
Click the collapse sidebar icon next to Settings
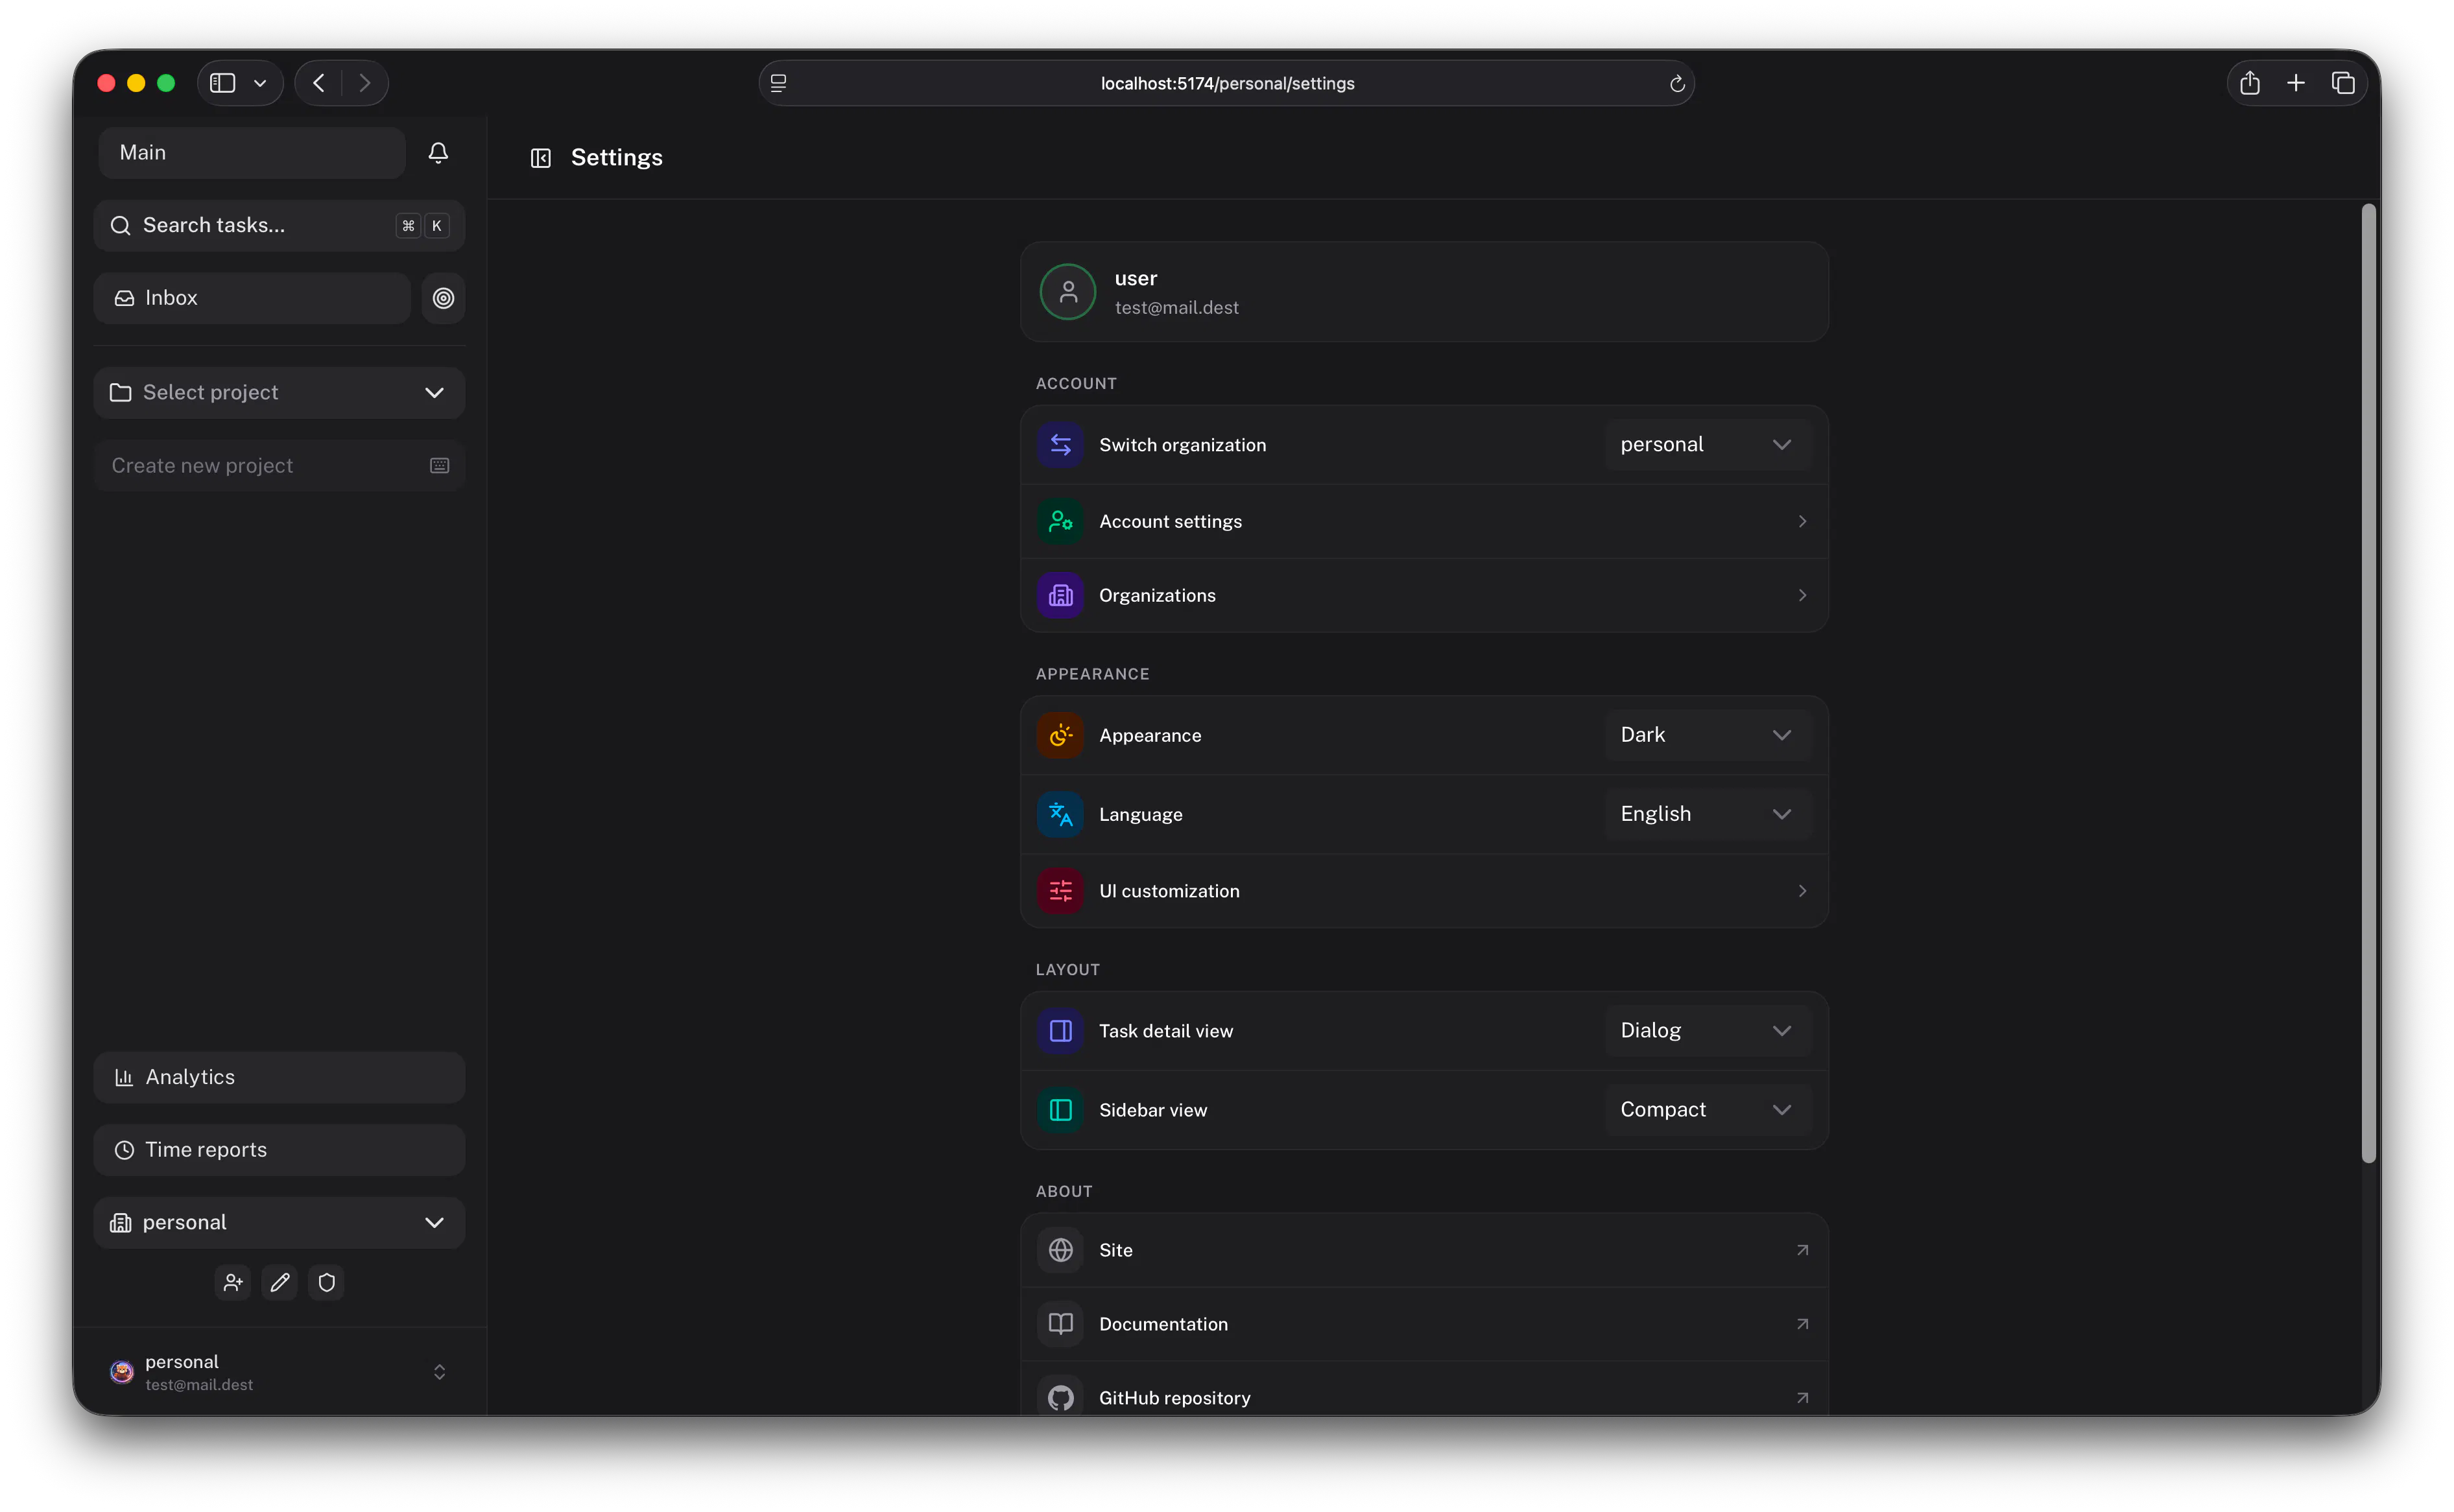[541, 158]
